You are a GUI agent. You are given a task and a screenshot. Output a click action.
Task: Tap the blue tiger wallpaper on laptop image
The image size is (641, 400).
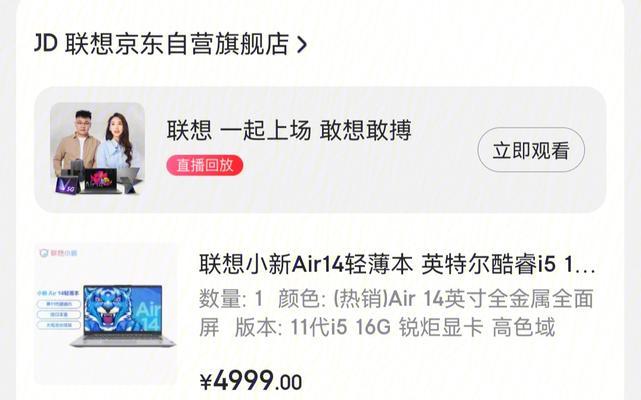coord(110,309)
